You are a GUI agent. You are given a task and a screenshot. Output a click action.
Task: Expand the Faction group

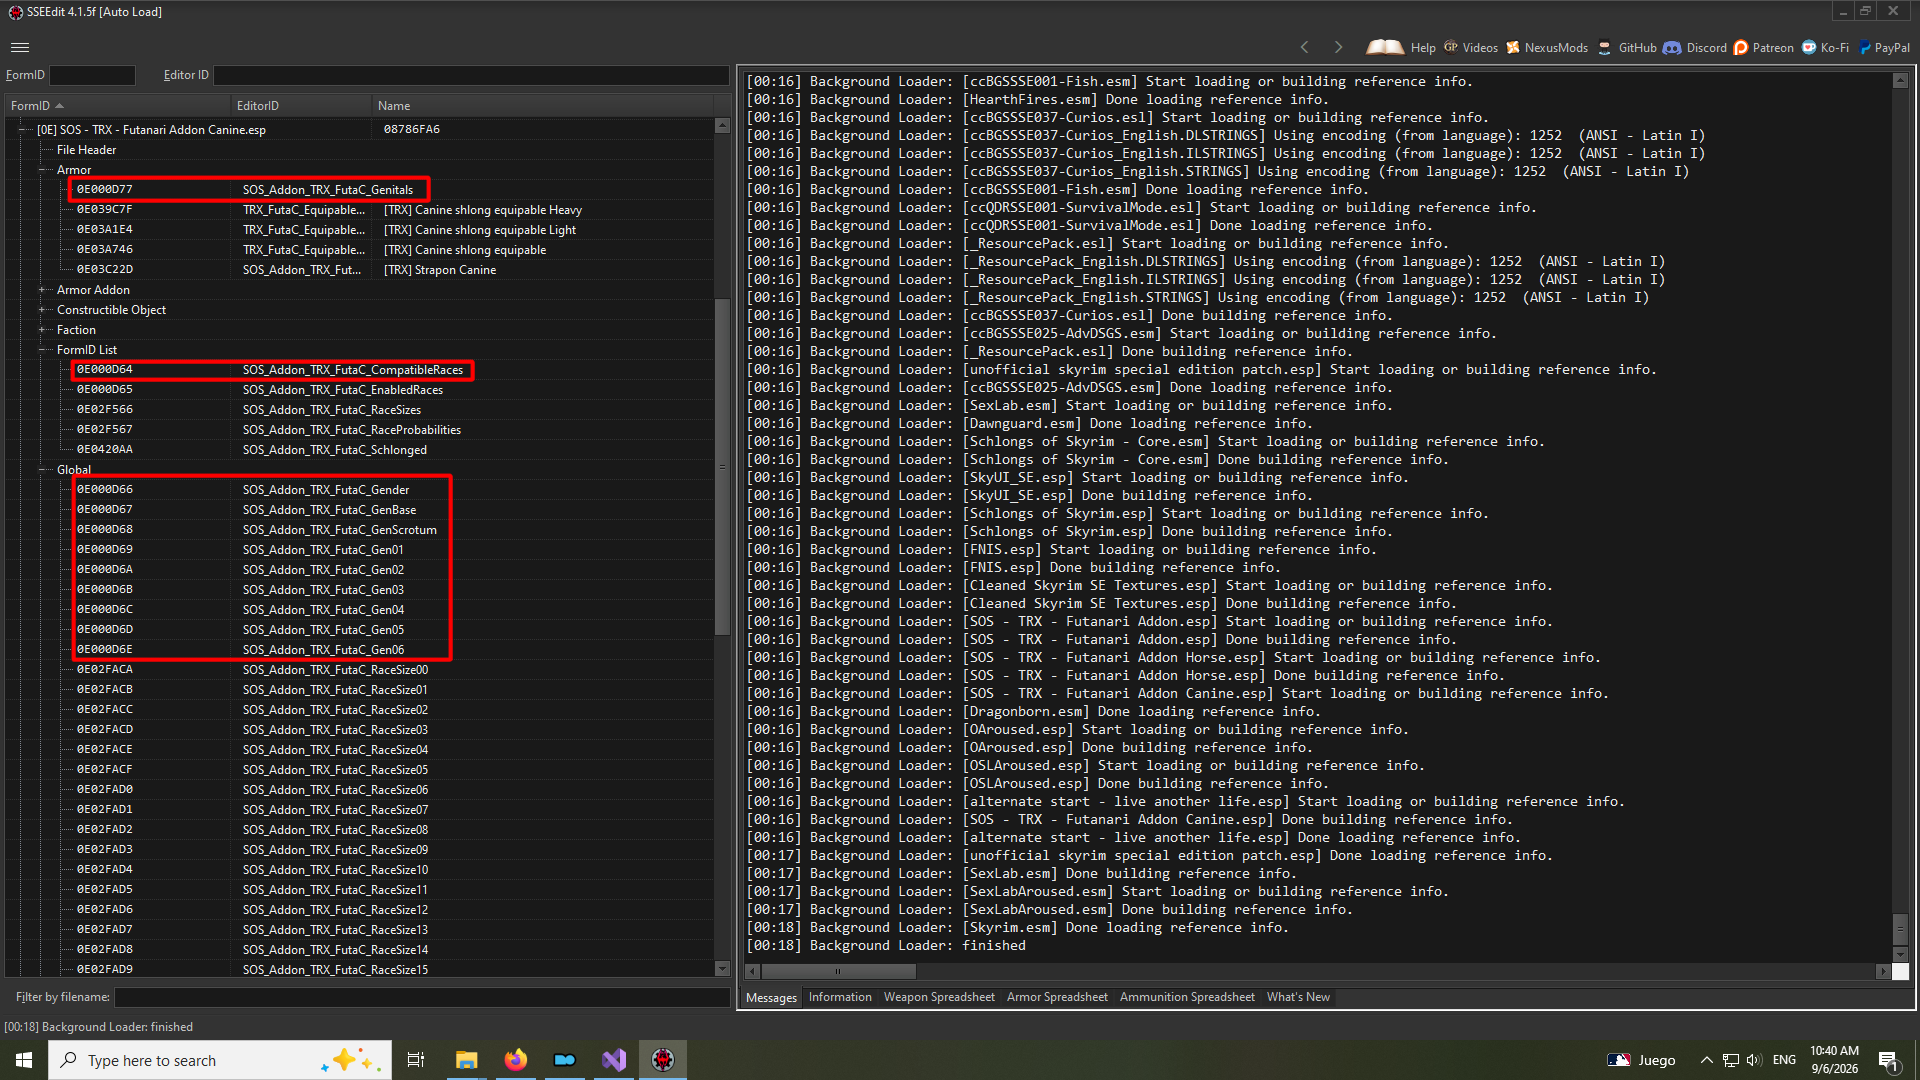point(43,330)
